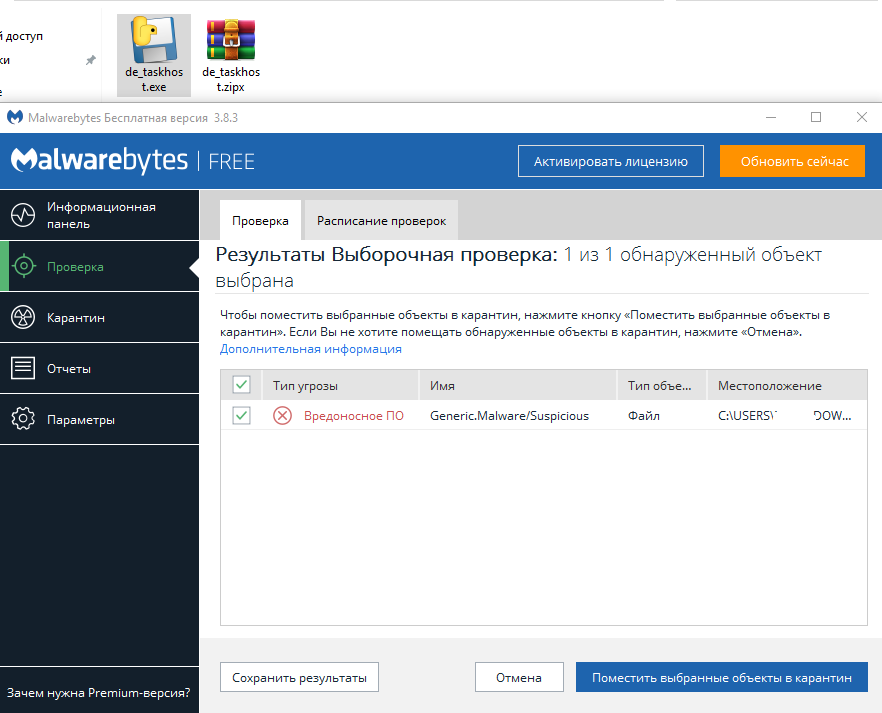
Task: Click the Параметры gear icon
Action: point(23,419)
